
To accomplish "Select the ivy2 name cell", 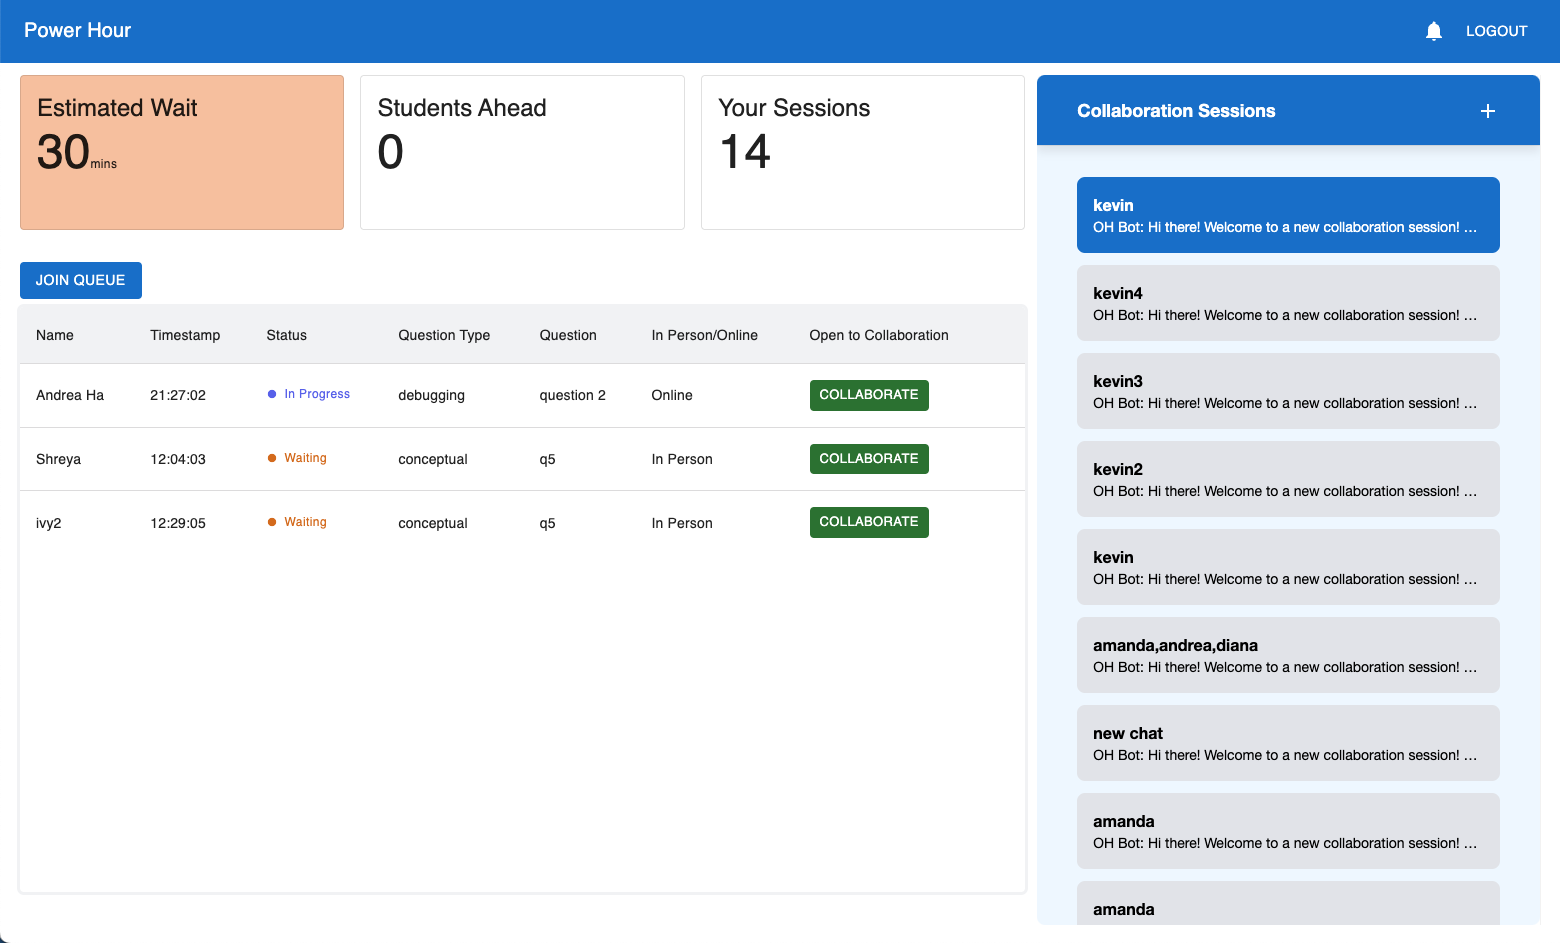I will click(x=49, y=523).
